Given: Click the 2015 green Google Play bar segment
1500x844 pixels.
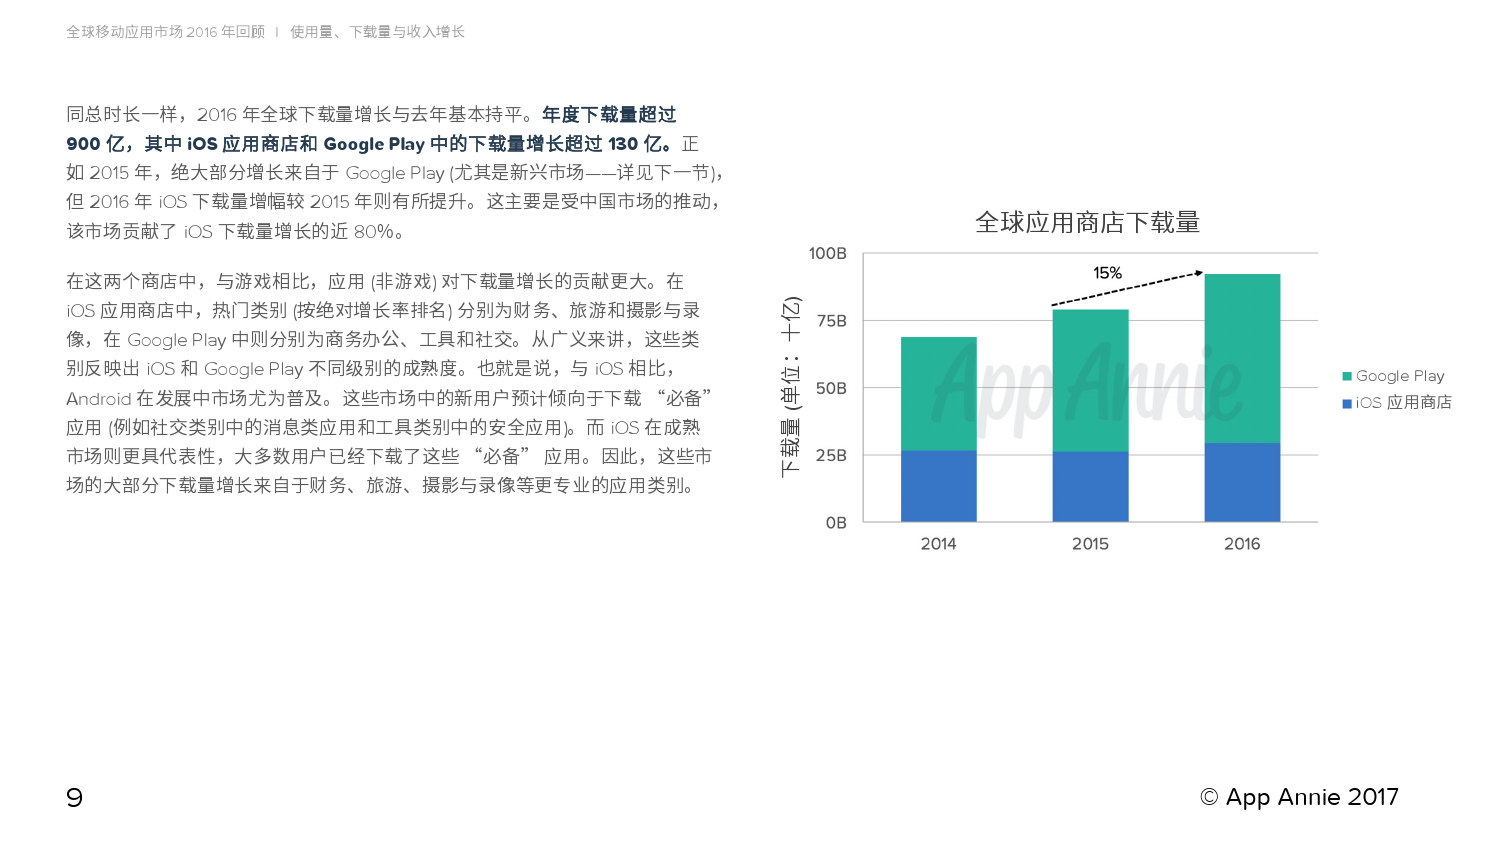Looking at the screenshot, I should 1091,381.
